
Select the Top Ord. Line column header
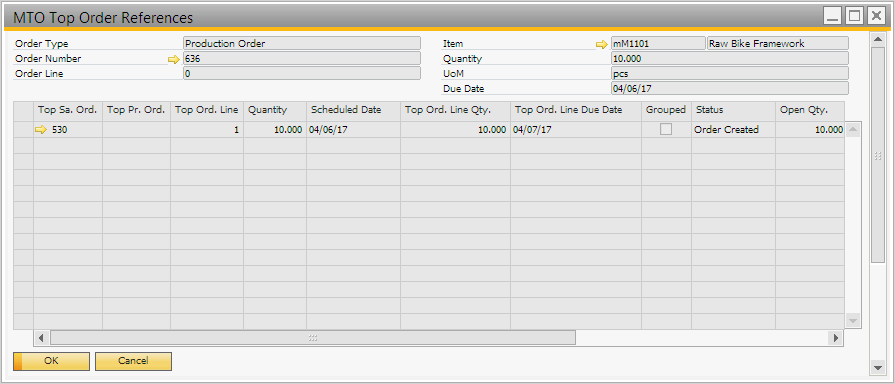[x=207, y=111]
